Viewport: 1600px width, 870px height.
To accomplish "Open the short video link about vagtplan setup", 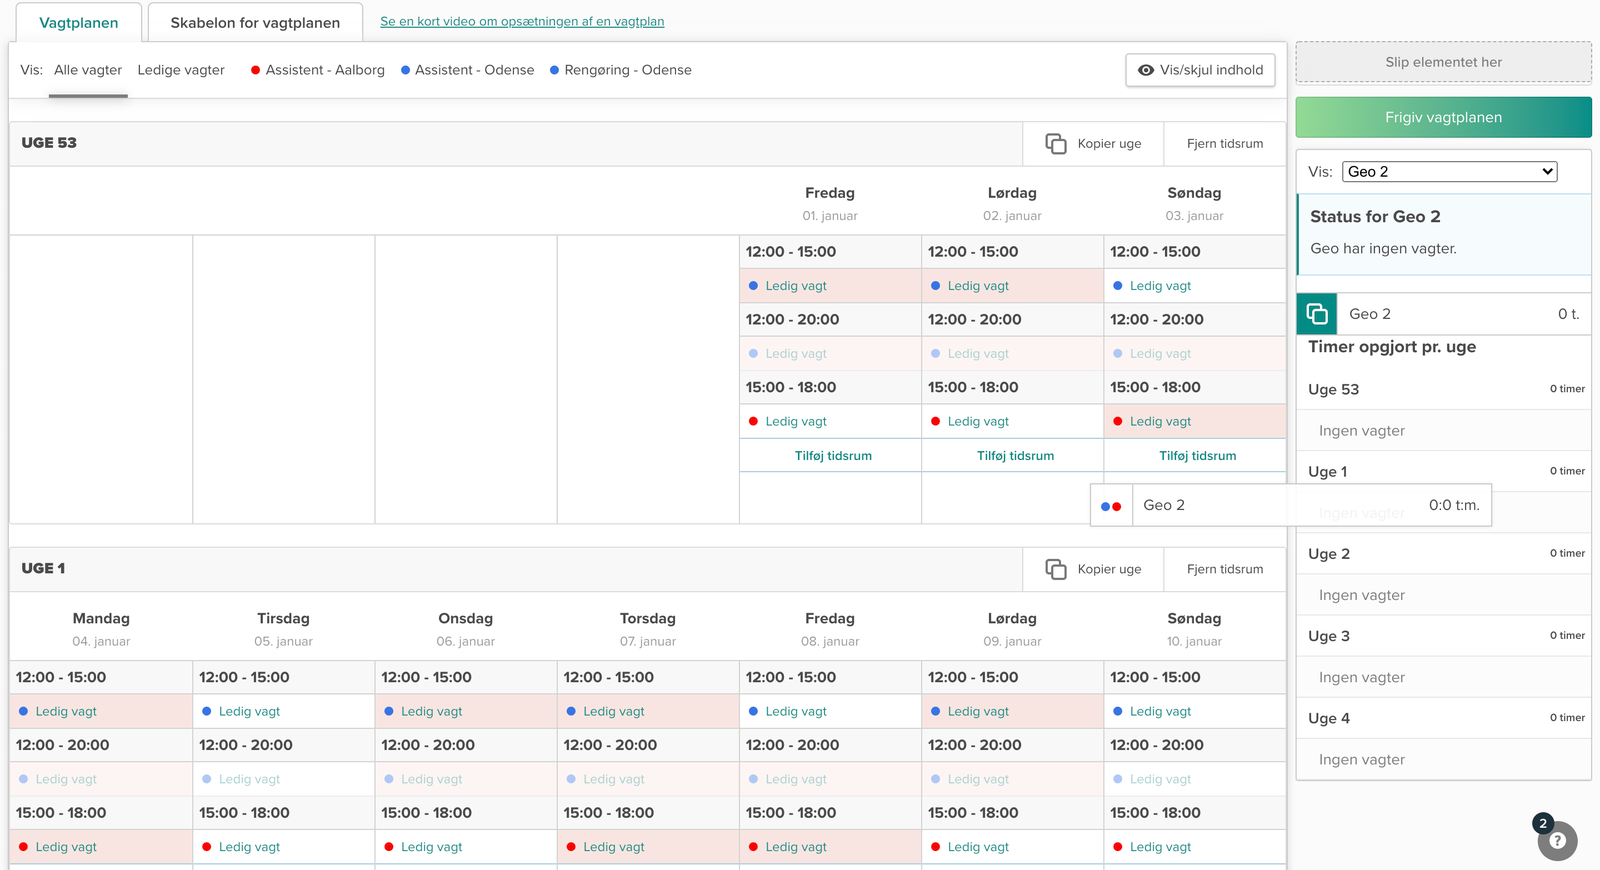I will pos(522,21).
